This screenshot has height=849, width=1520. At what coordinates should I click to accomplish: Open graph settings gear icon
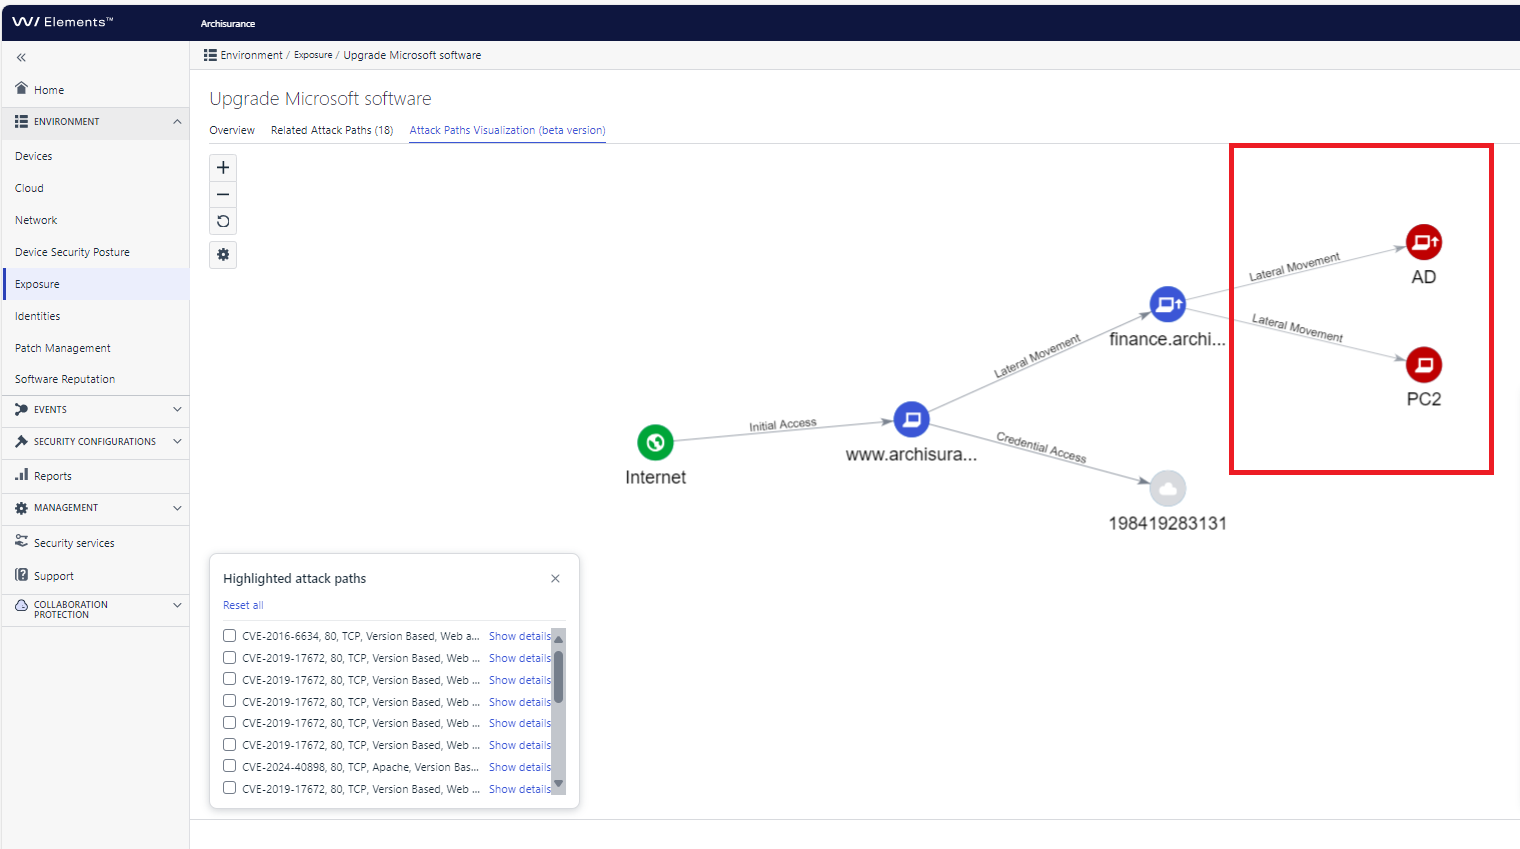[x=223, y=255]
